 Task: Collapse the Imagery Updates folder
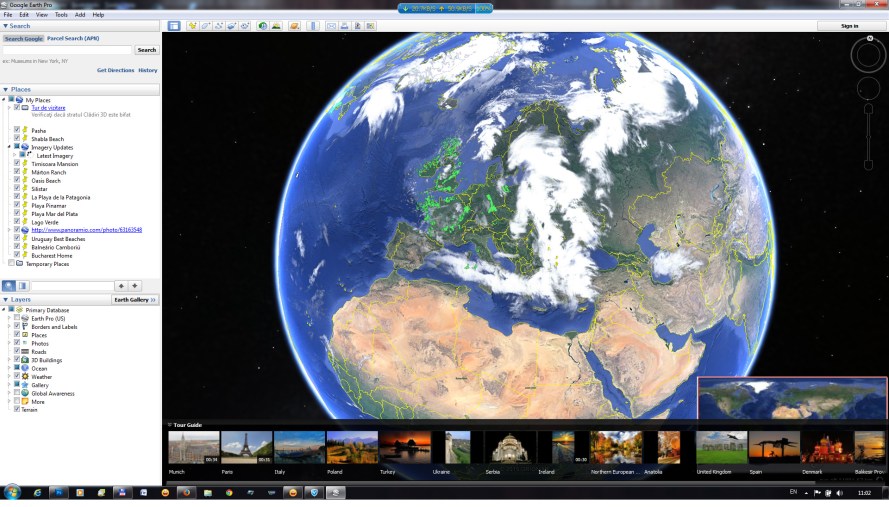point(8,147)
